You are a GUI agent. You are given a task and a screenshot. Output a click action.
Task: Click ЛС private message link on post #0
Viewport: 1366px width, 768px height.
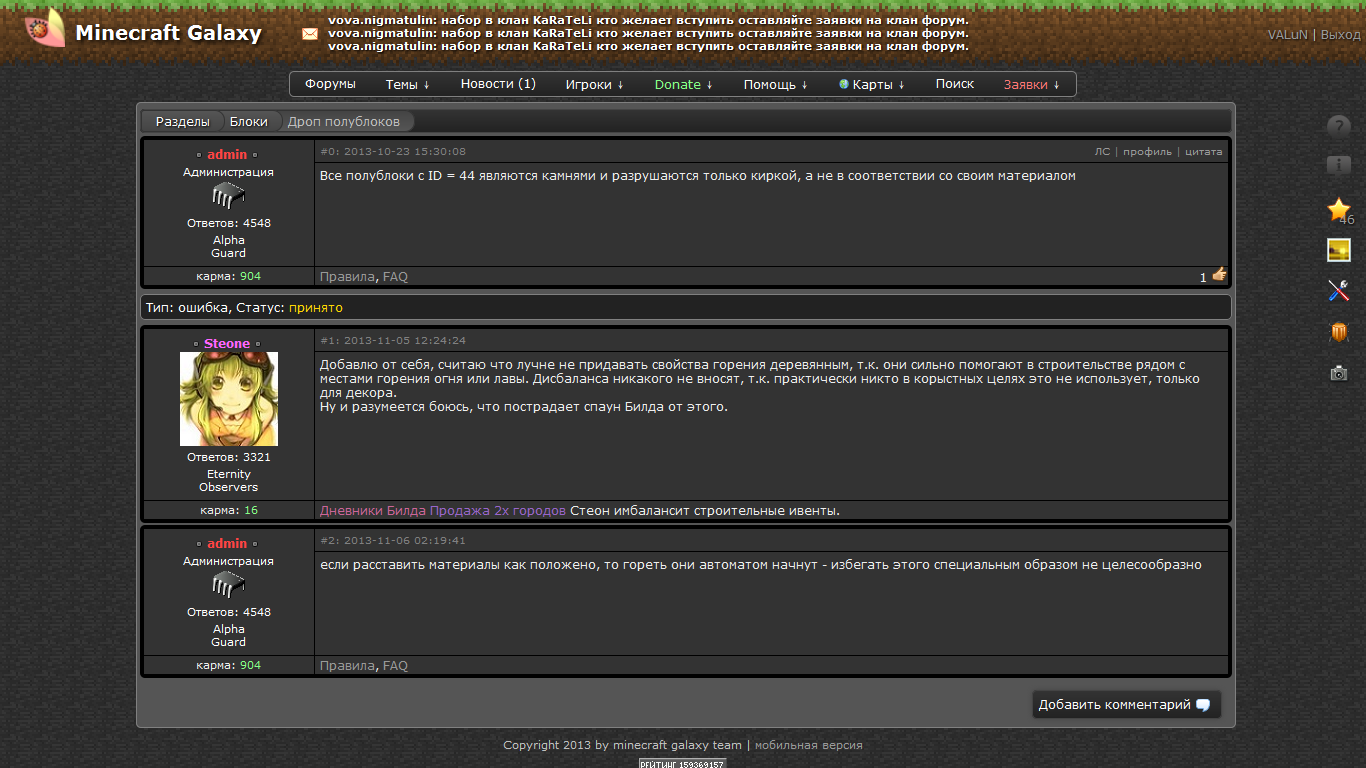pos(1102,152)
